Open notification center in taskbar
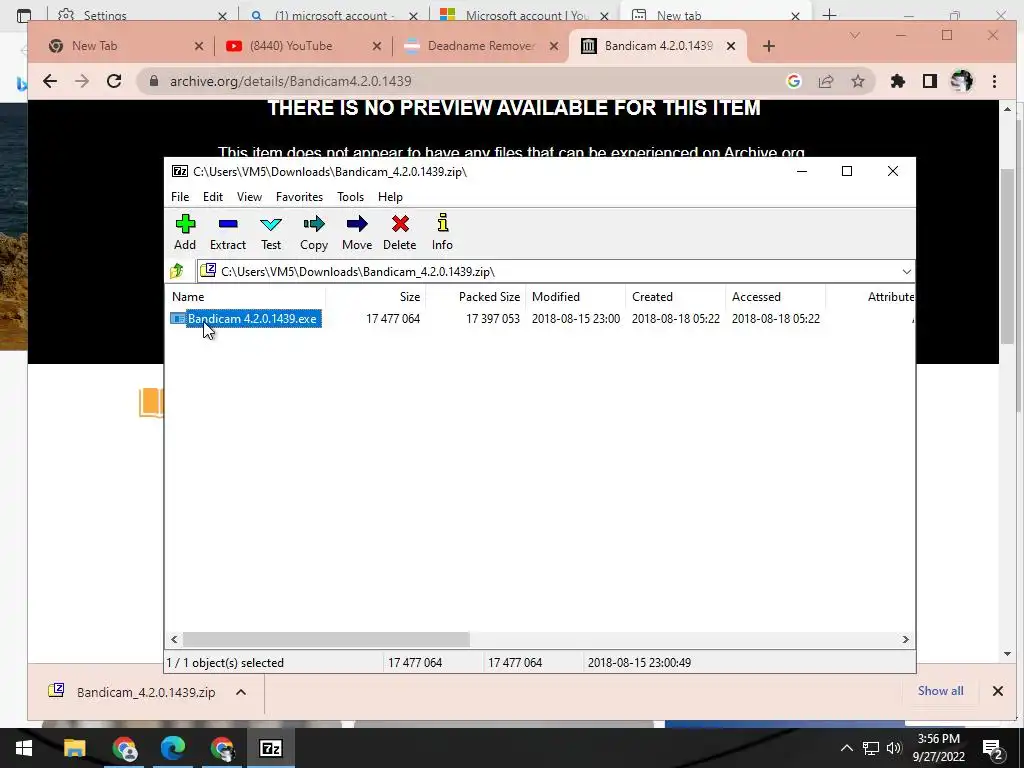This screenshot has height=768, width=1024. point(993,748)
